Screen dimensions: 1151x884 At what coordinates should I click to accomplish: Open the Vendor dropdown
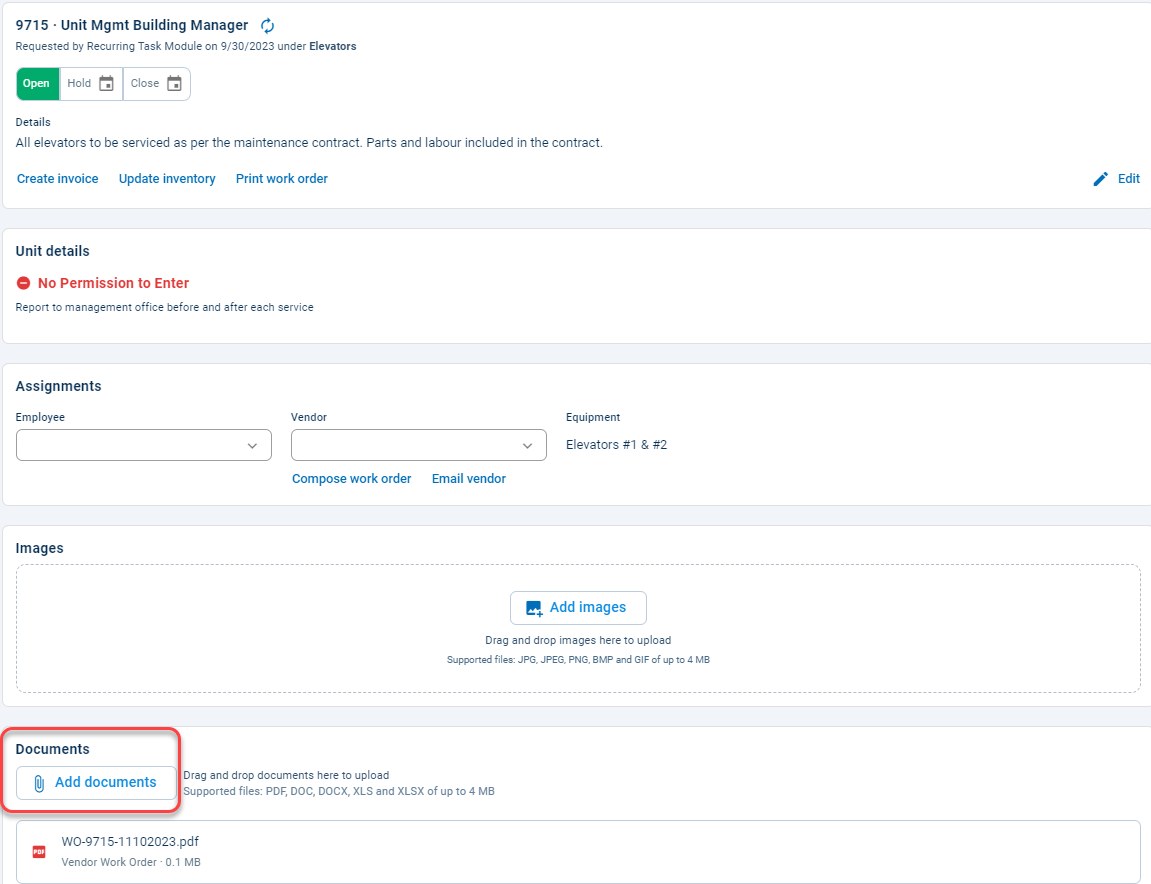click(x=418, y=446)
